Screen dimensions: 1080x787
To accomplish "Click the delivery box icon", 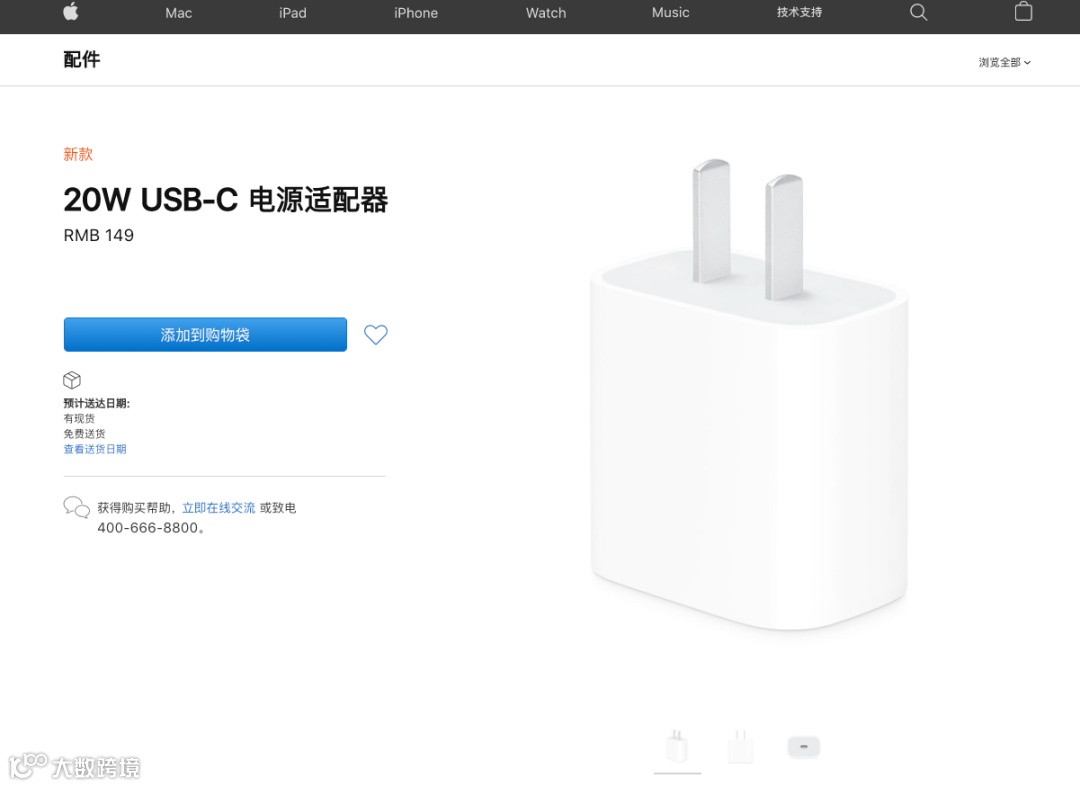I will pos(72,380).
